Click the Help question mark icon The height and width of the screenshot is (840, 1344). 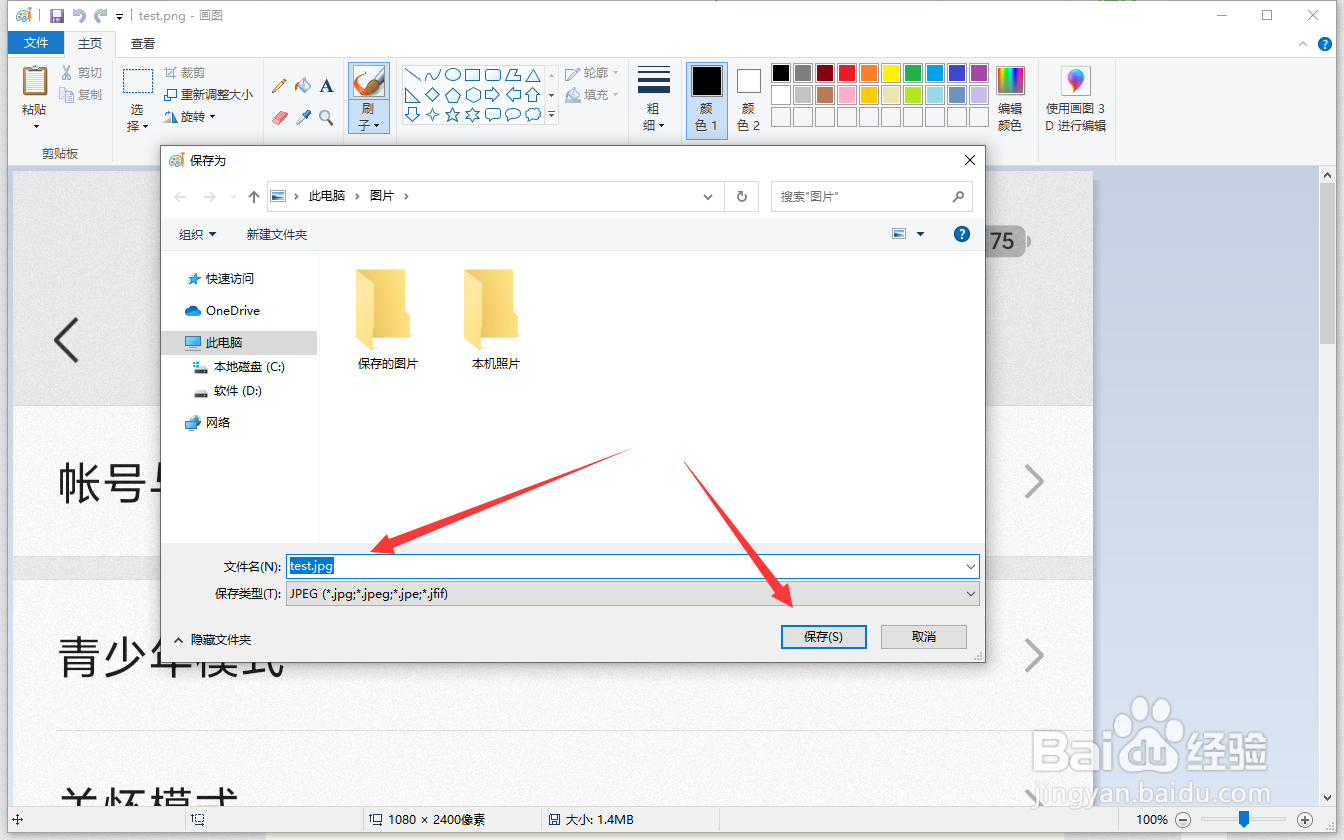click(x=962, y=234)
